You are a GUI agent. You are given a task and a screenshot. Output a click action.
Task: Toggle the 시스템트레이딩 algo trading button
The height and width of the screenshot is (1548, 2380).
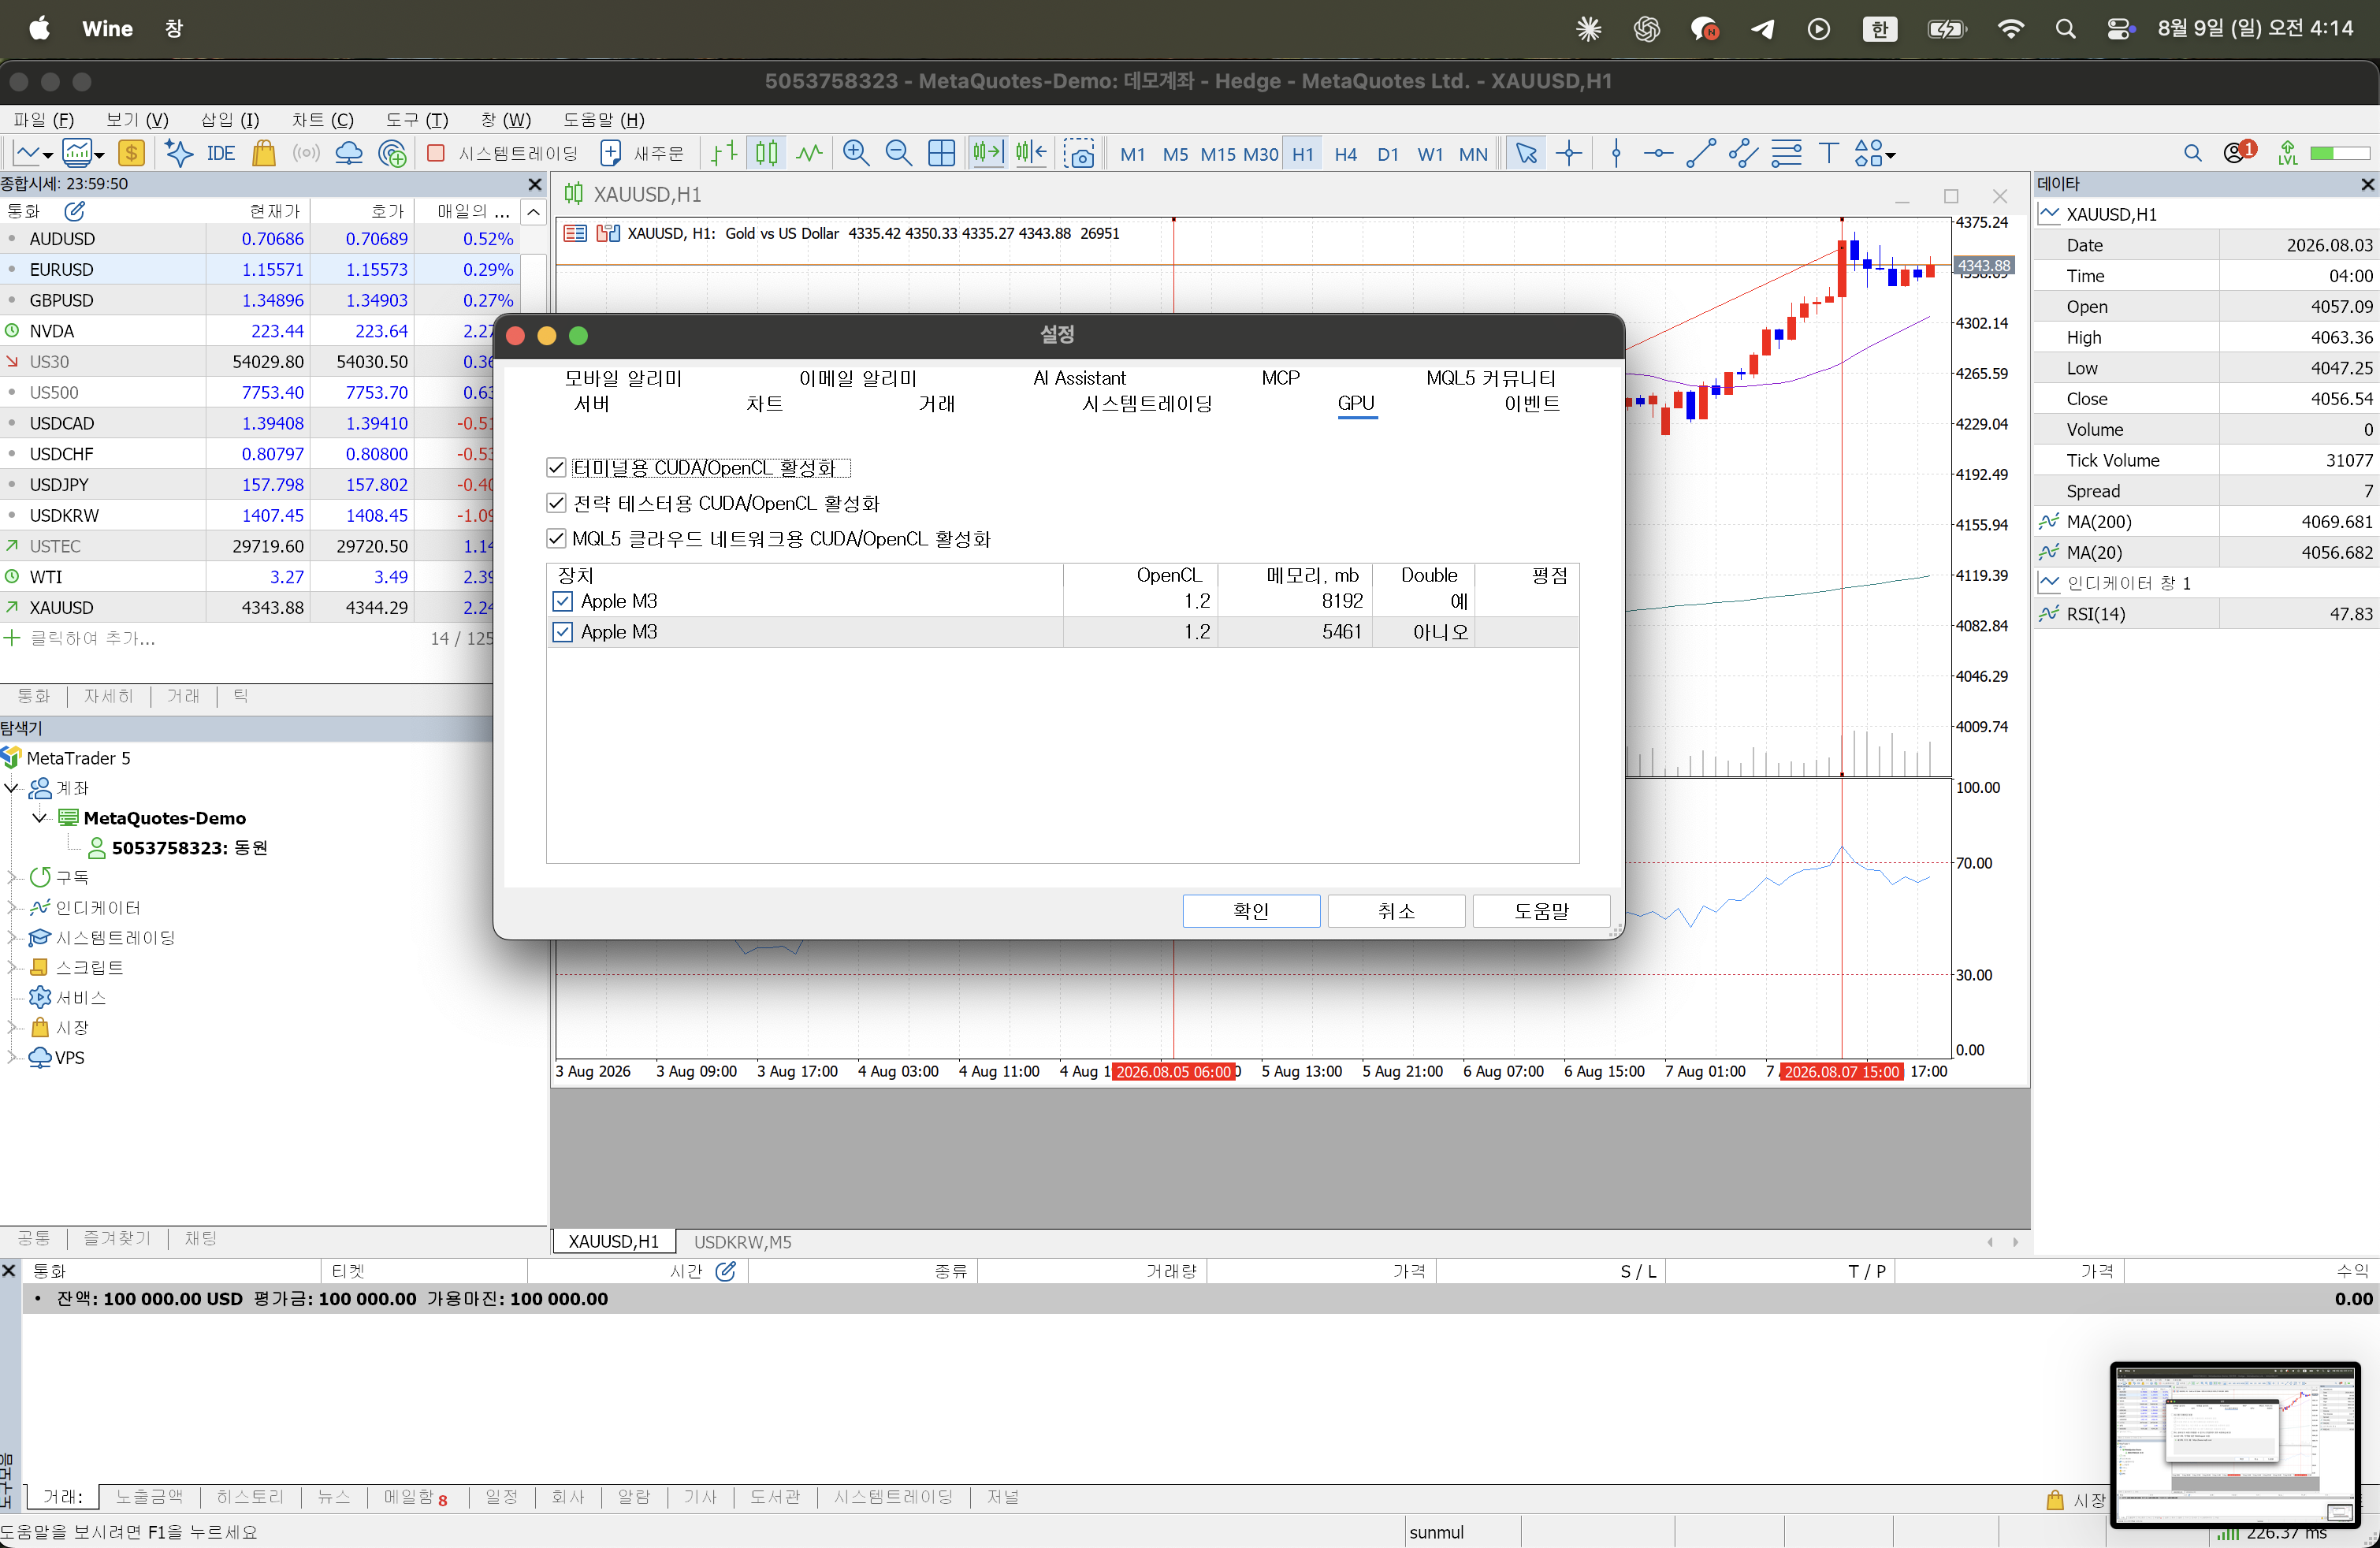click(x=503, y=153)
